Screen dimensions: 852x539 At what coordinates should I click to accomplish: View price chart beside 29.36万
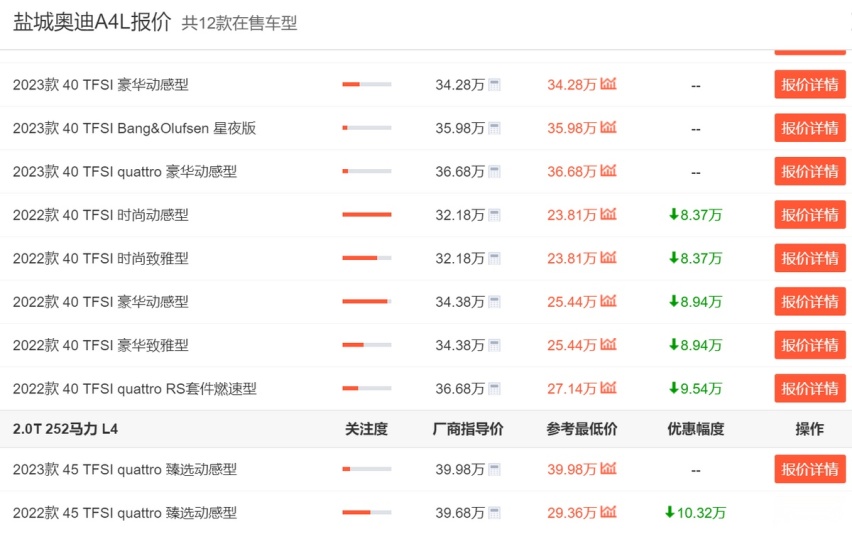tap(609, 511)
